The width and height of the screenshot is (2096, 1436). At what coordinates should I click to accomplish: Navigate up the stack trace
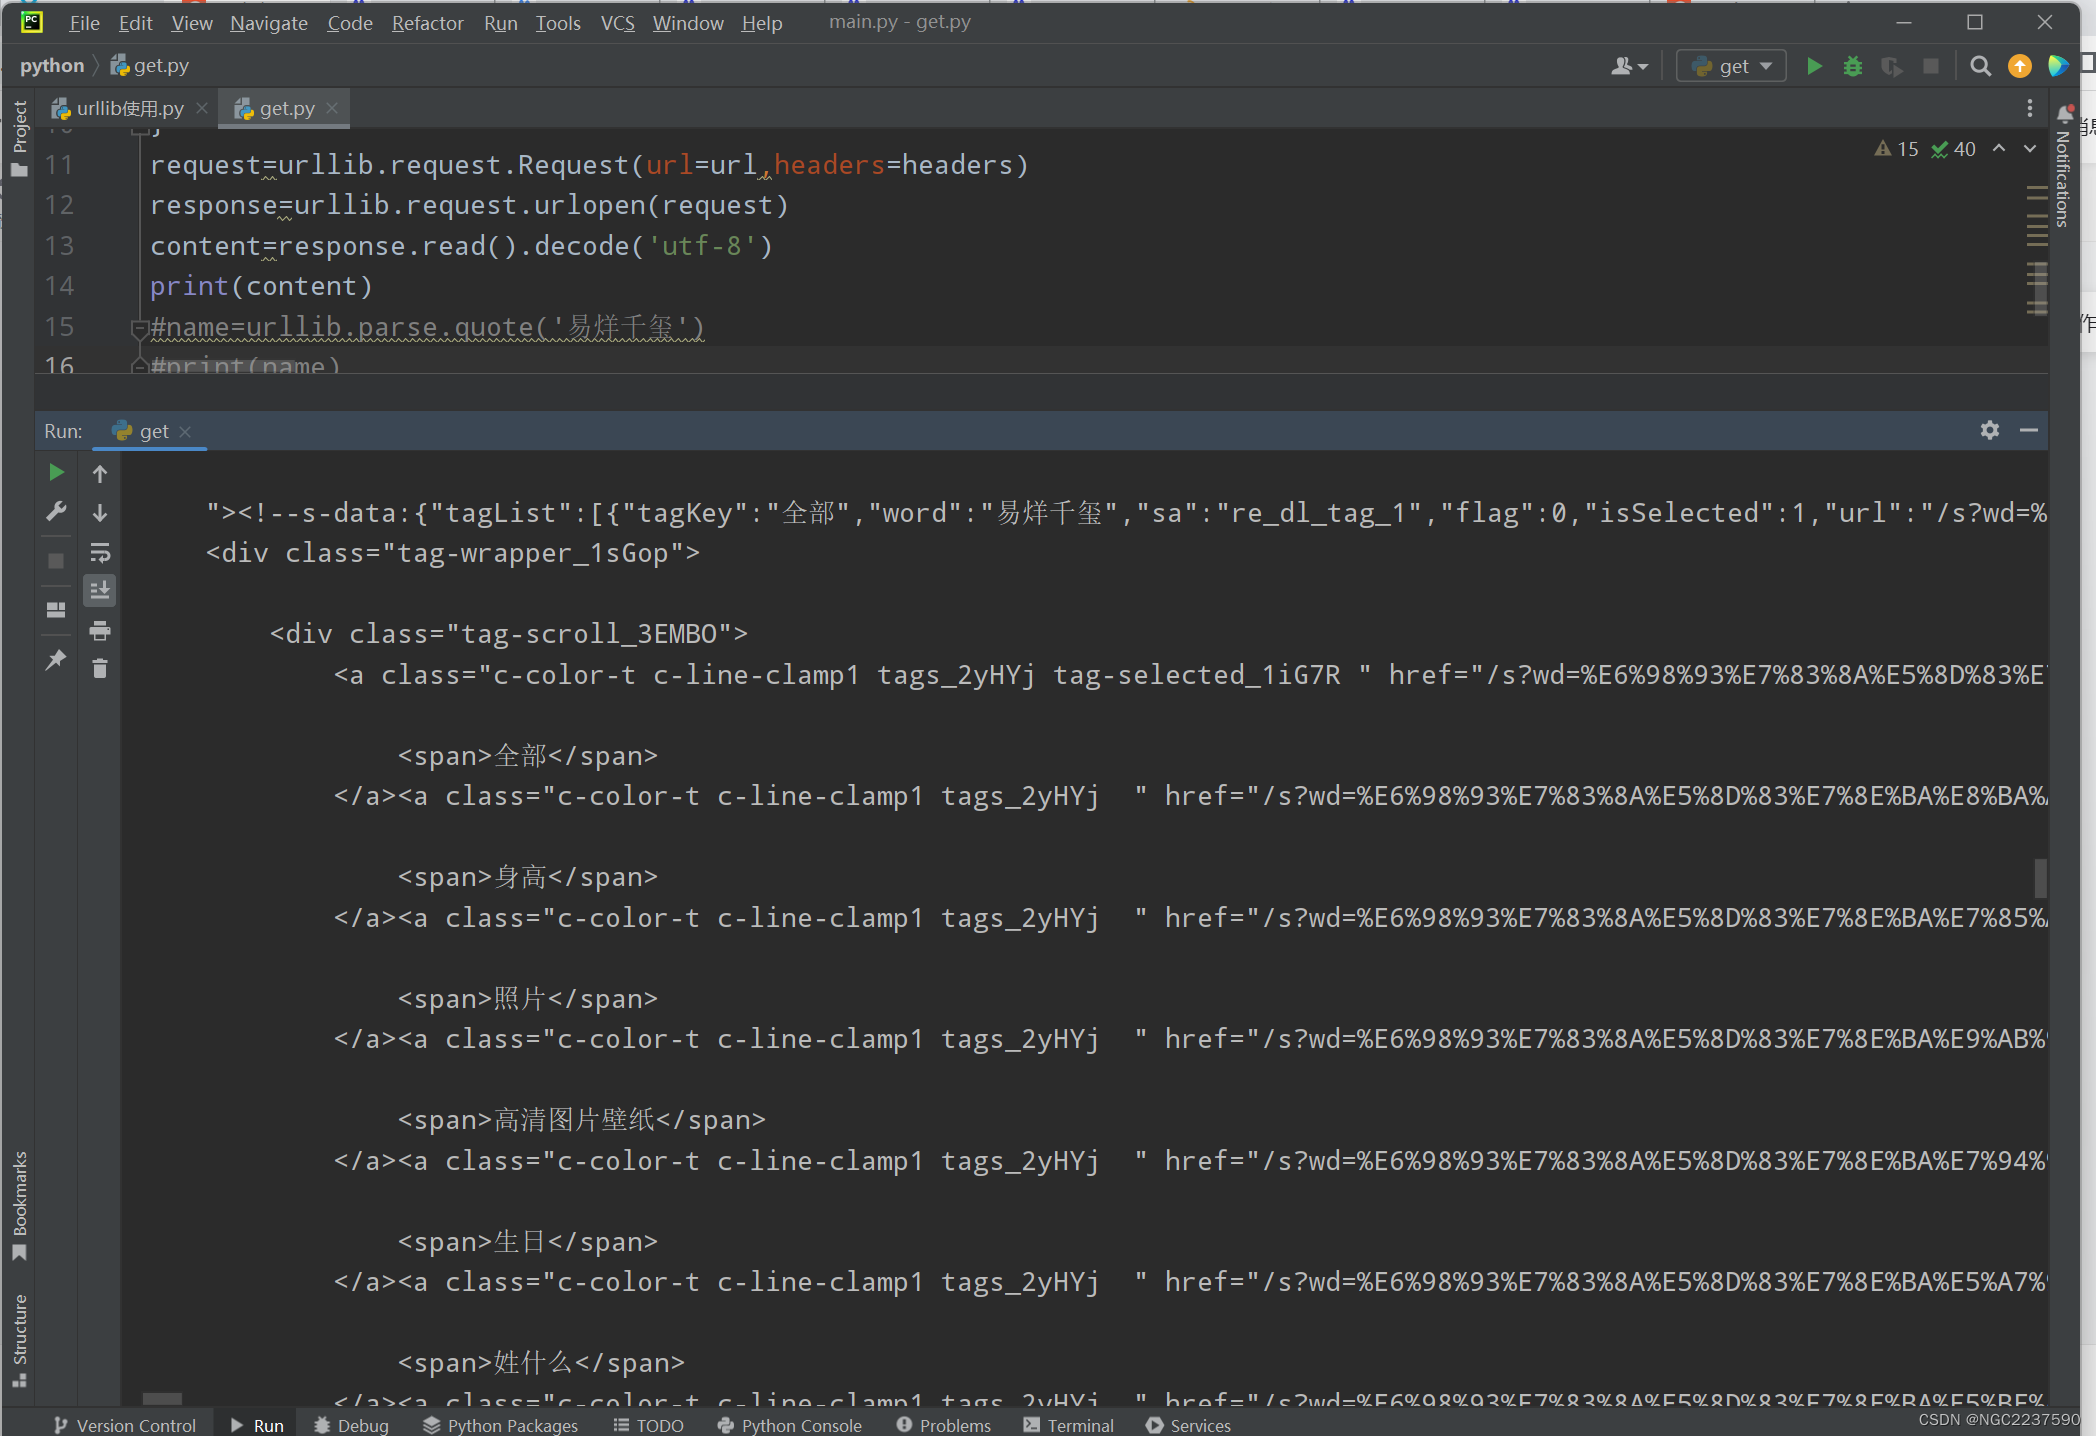[100, 472]
